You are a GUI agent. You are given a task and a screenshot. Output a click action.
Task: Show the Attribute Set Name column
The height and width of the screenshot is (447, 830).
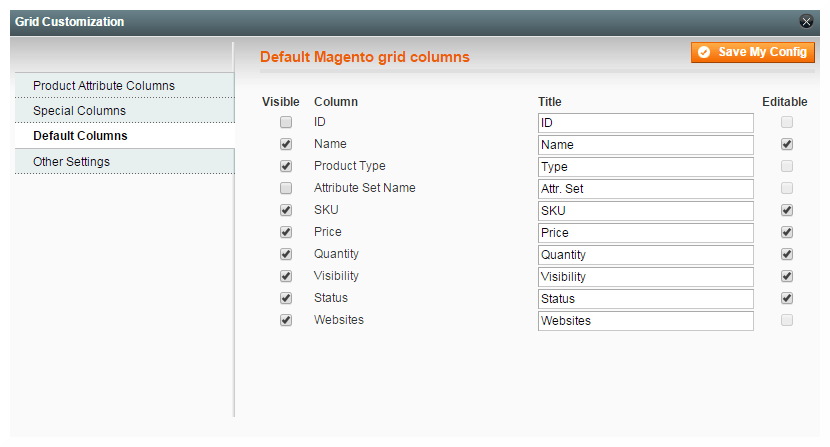(286, 188)
